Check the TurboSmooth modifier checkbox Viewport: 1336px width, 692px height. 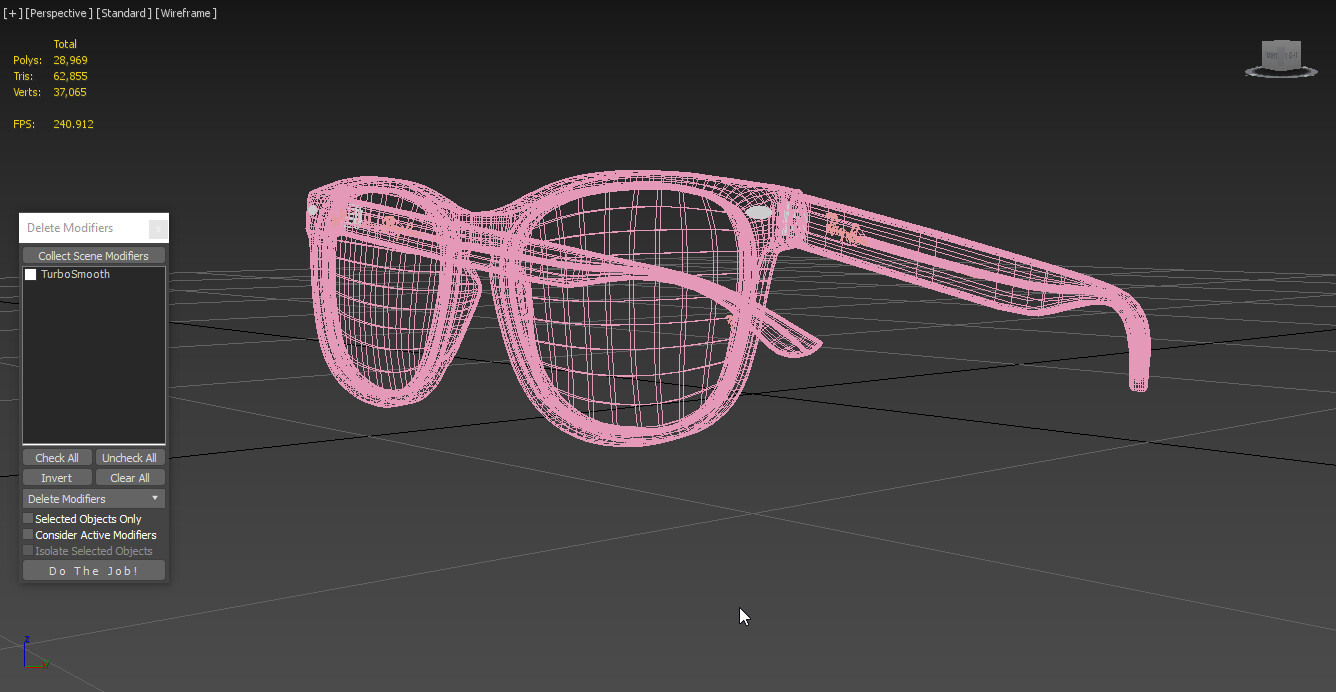(x=30, y=274)
